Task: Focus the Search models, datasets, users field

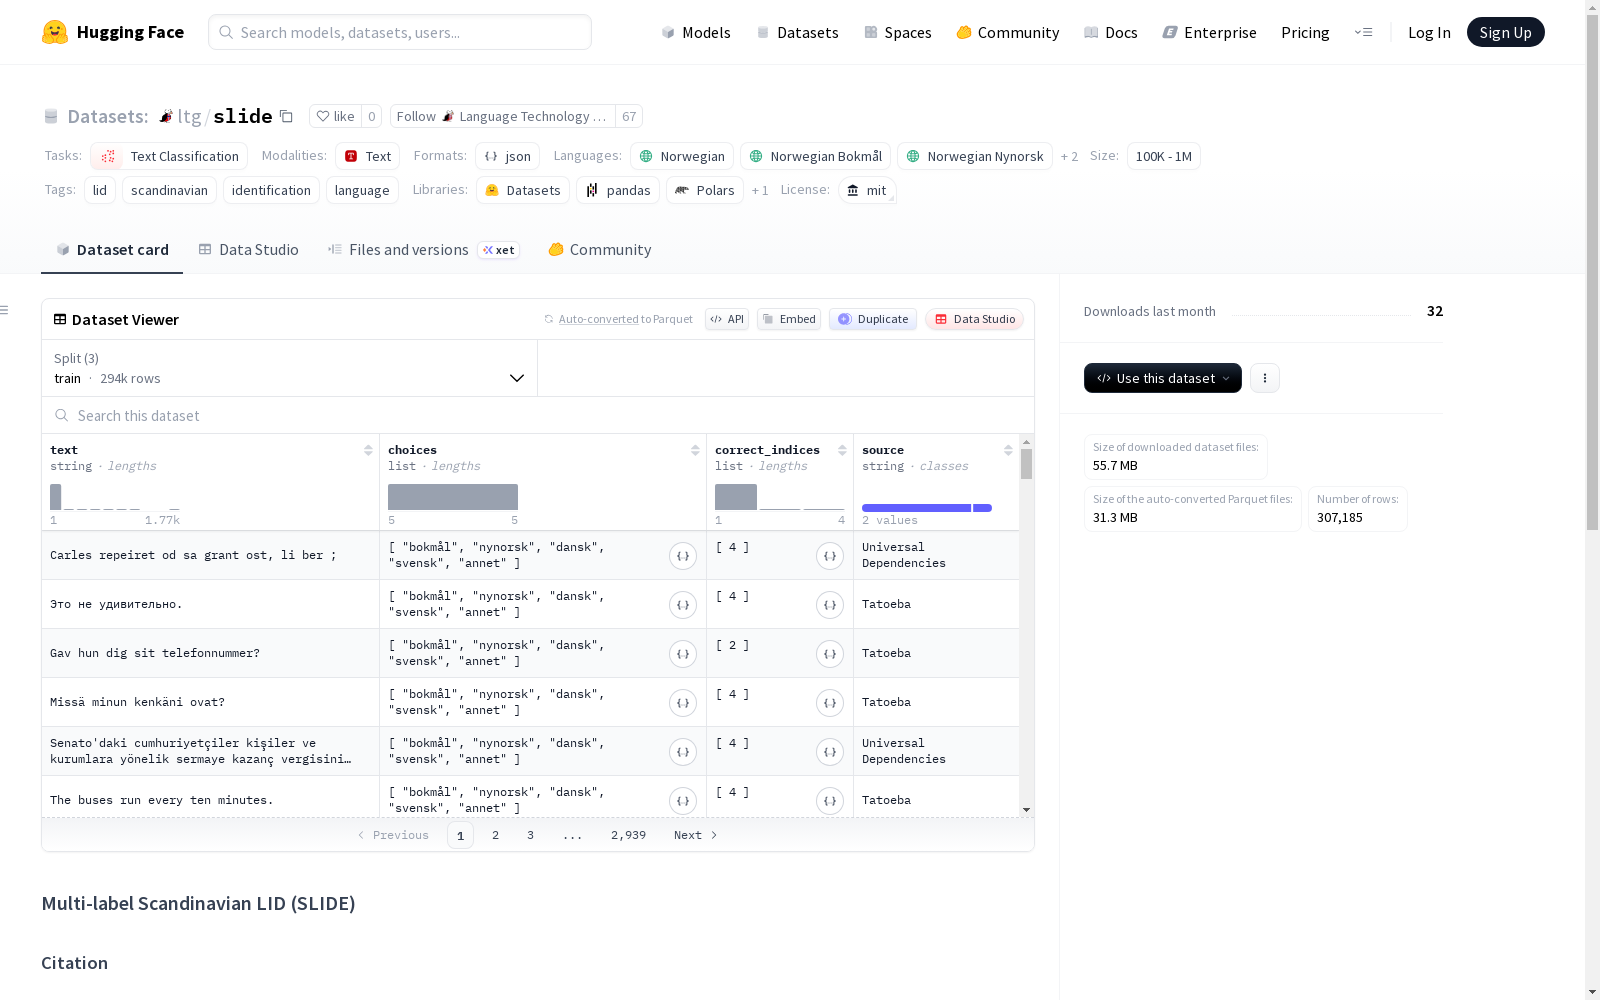Action: click(x=400, y=32)
